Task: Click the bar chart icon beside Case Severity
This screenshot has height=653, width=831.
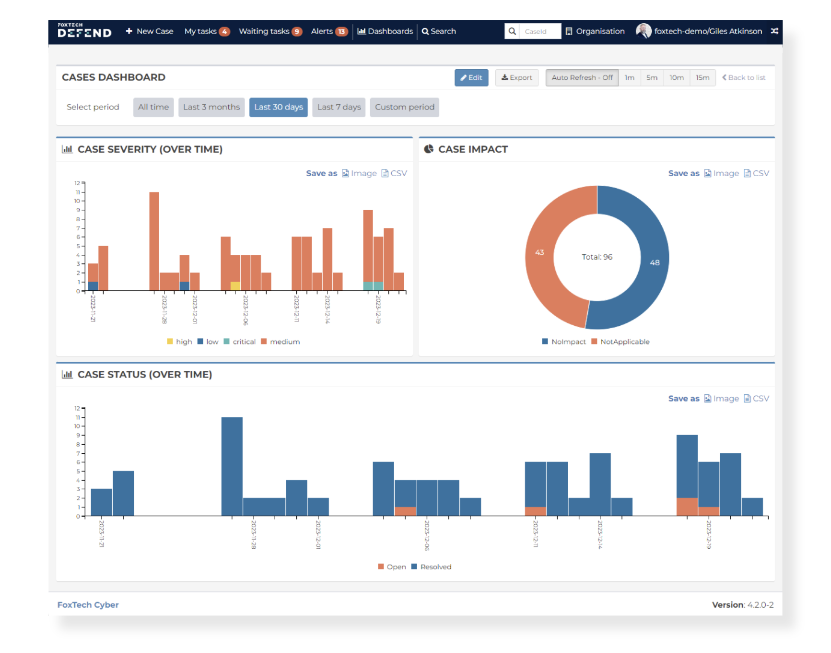Action: pos(66,149)
